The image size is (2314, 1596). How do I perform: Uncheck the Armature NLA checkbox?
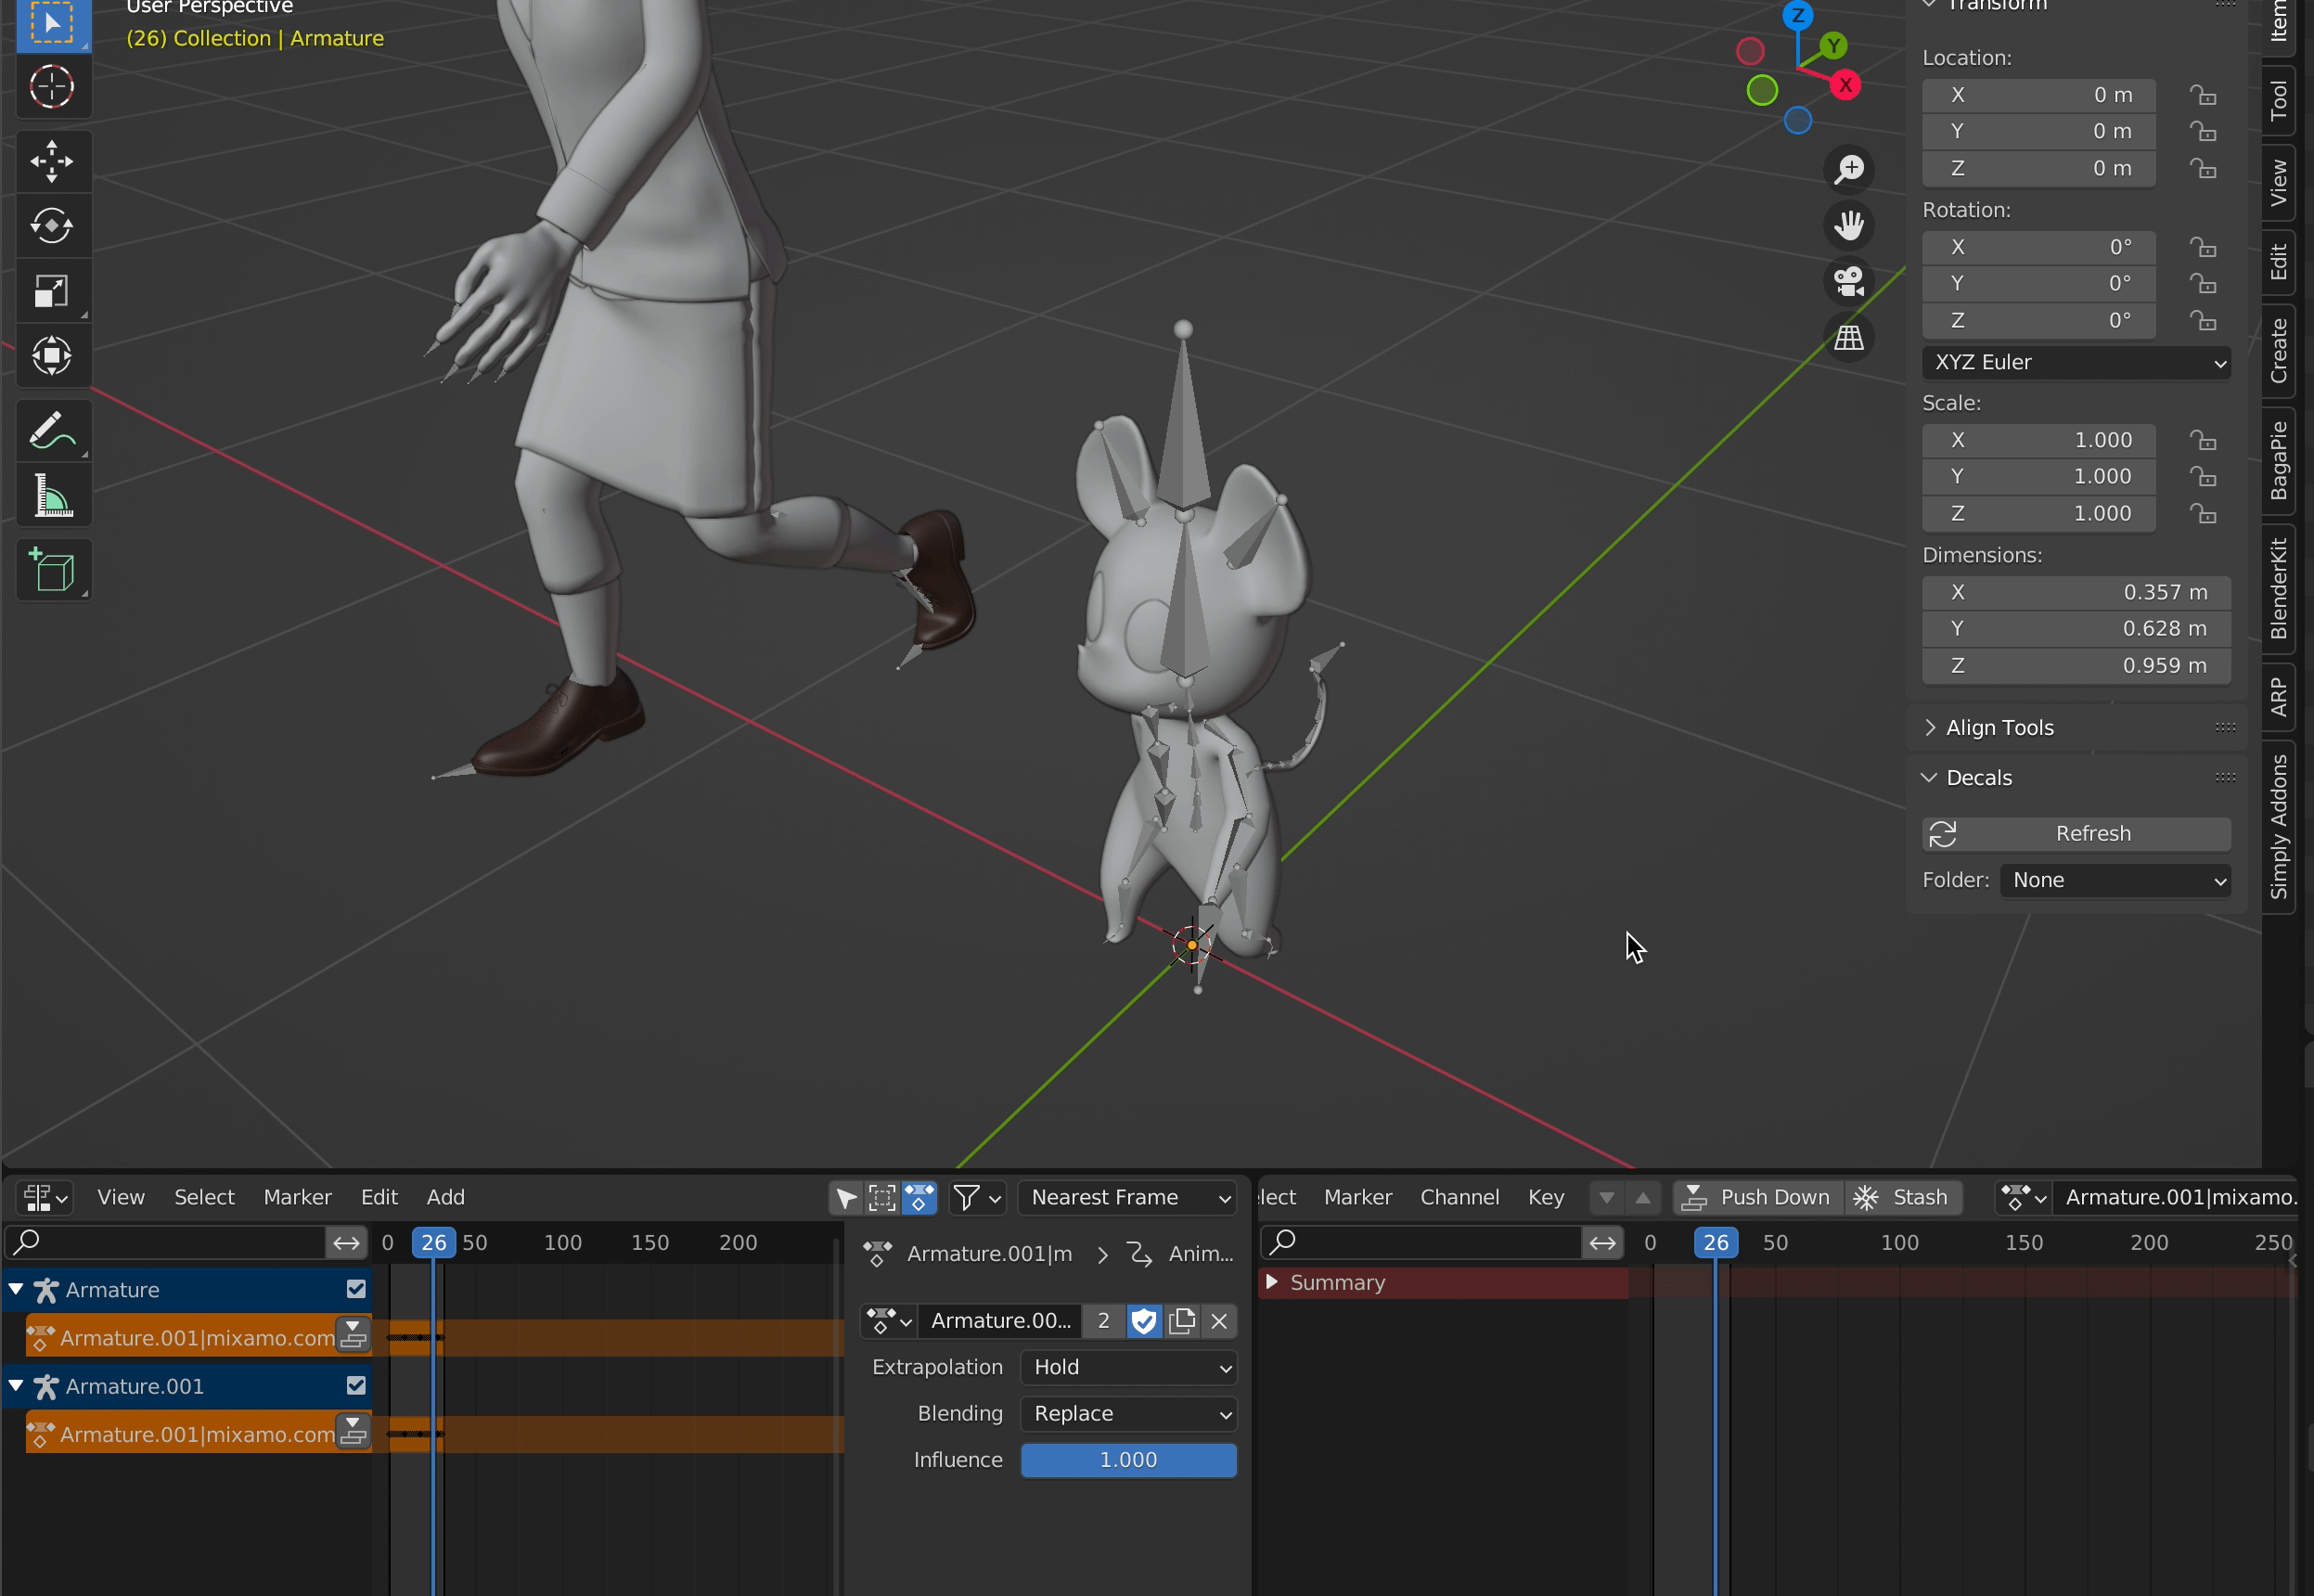coord(356,1289)
